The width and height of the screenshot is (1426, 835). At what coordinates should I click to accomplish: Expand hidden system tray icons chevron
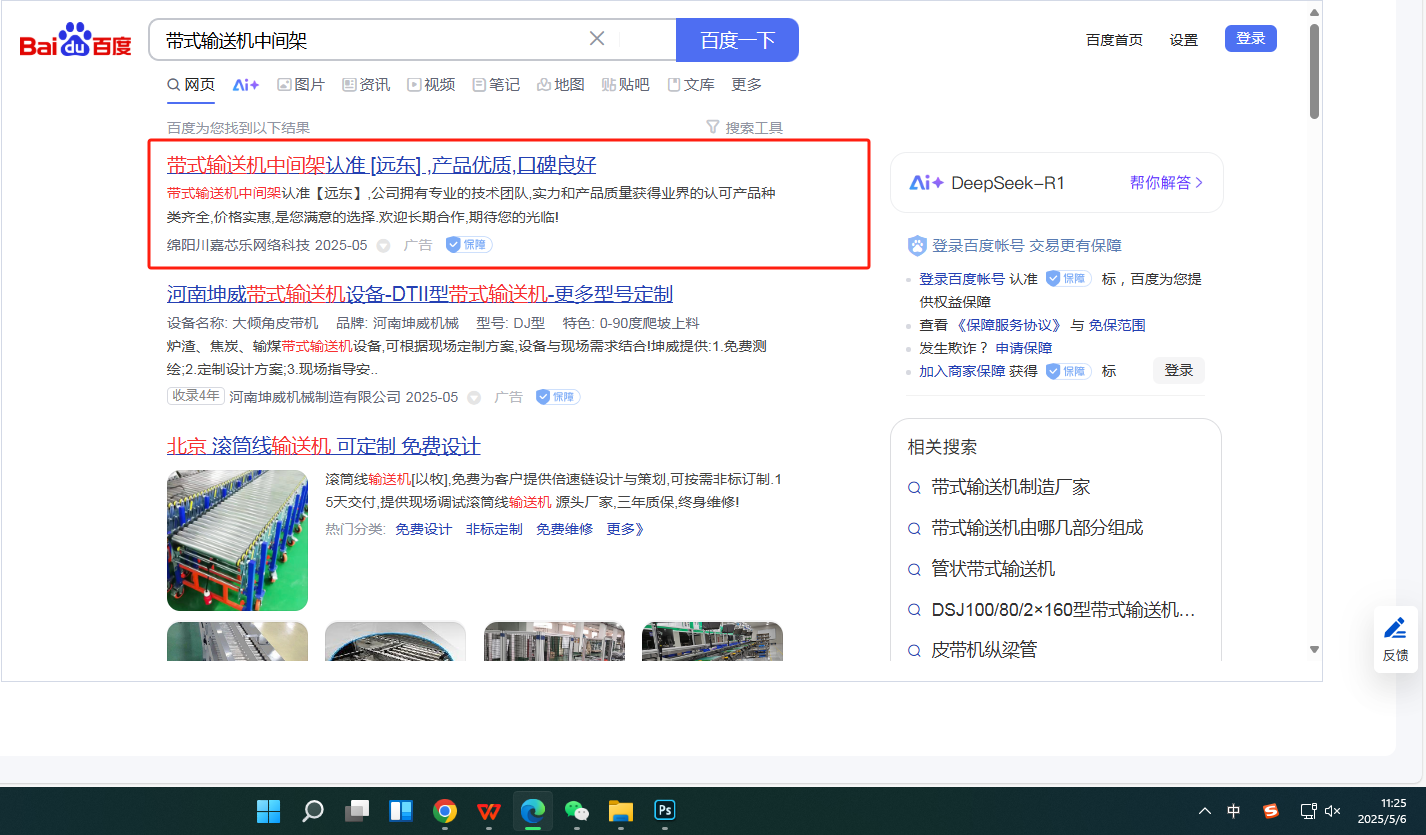coord(1205,810)
